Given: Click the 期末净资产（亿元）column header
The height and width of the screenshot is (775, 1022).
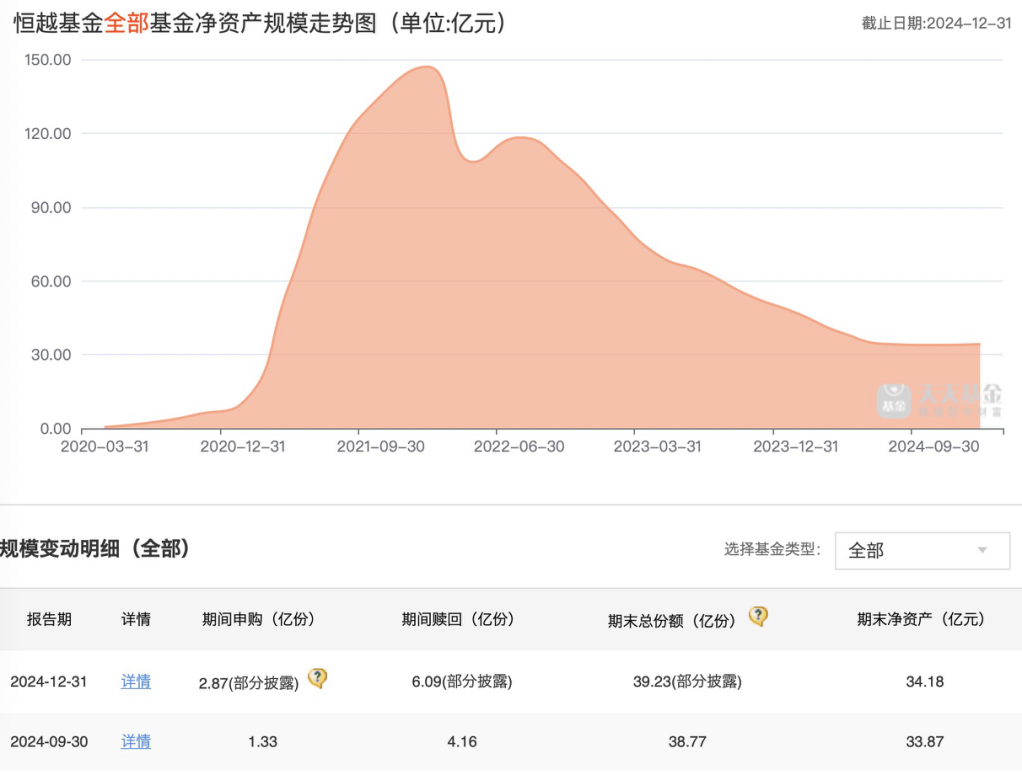Looking at the screenshot, I should click(921, 620).
